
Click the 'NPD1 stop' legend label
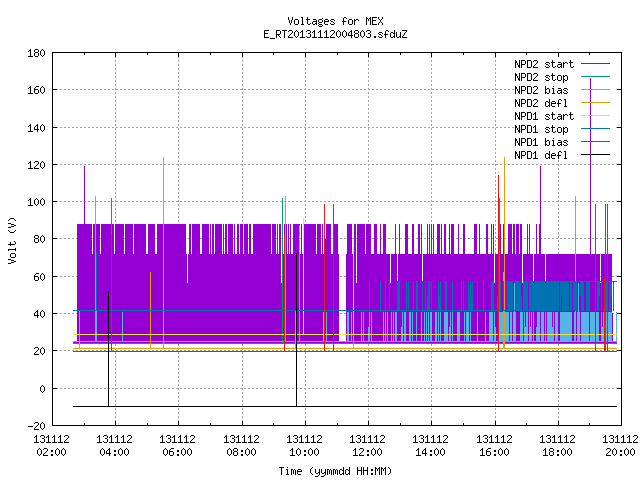[x=541, y=129]
